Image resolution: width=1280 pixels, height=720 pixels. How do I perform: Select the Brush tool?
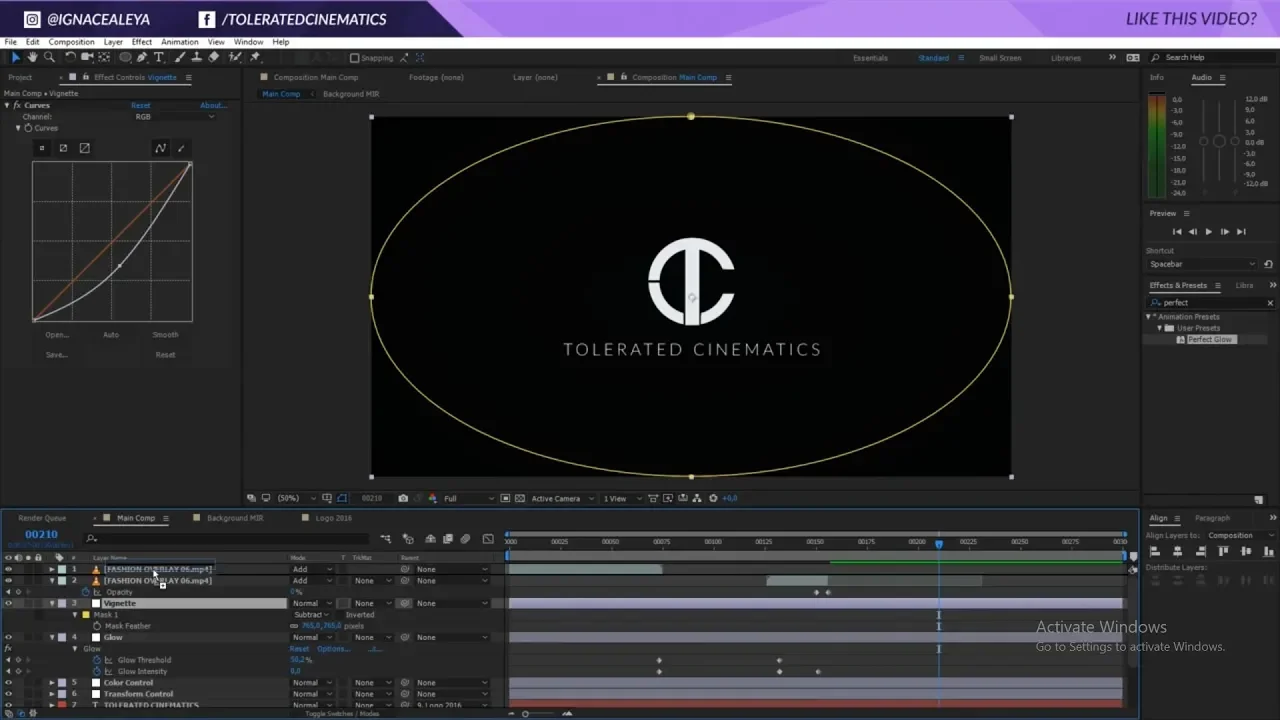(x=178, y=57)
